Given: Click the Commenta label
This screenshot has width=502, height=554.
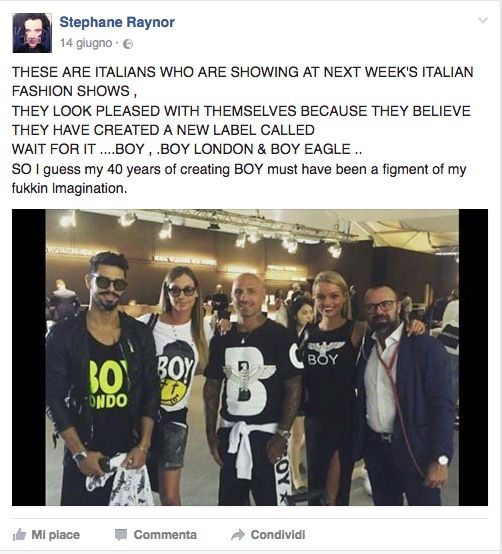Looking at the screenshot, I should point(165,535).
